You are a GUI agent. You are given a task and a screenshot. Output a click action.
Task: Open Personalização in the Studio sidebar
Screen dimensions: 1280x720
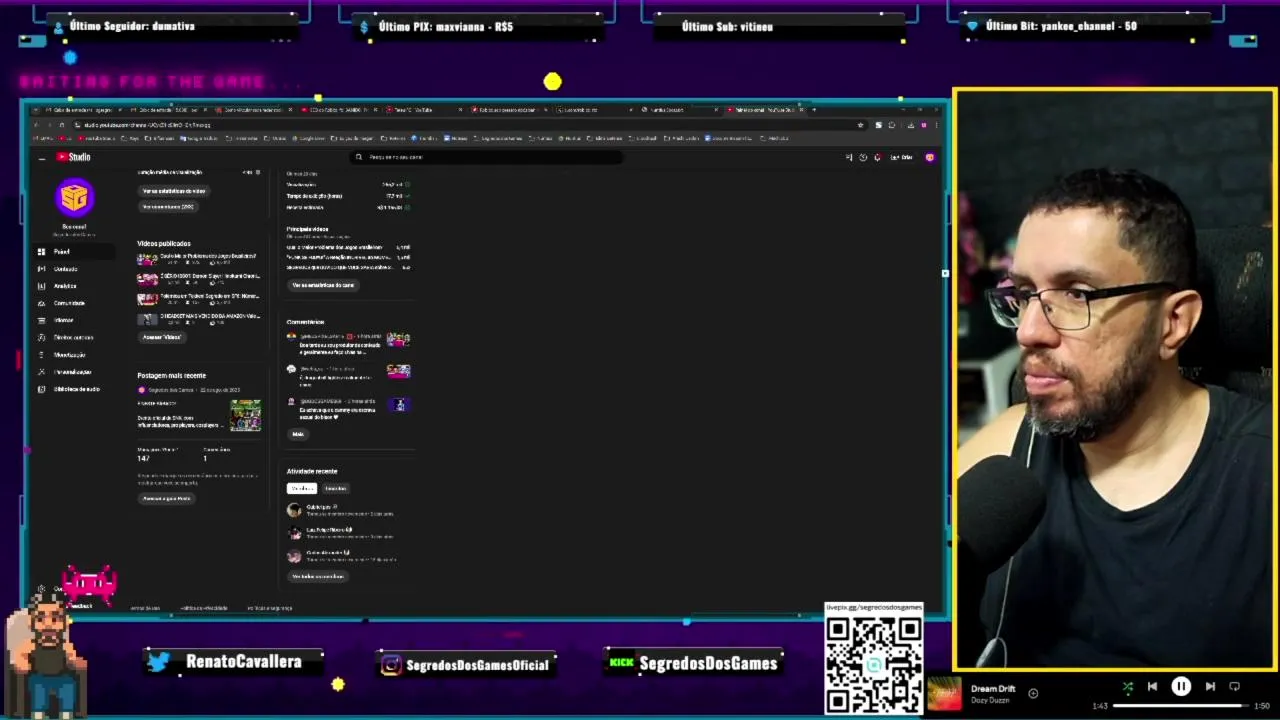(72, 372)
